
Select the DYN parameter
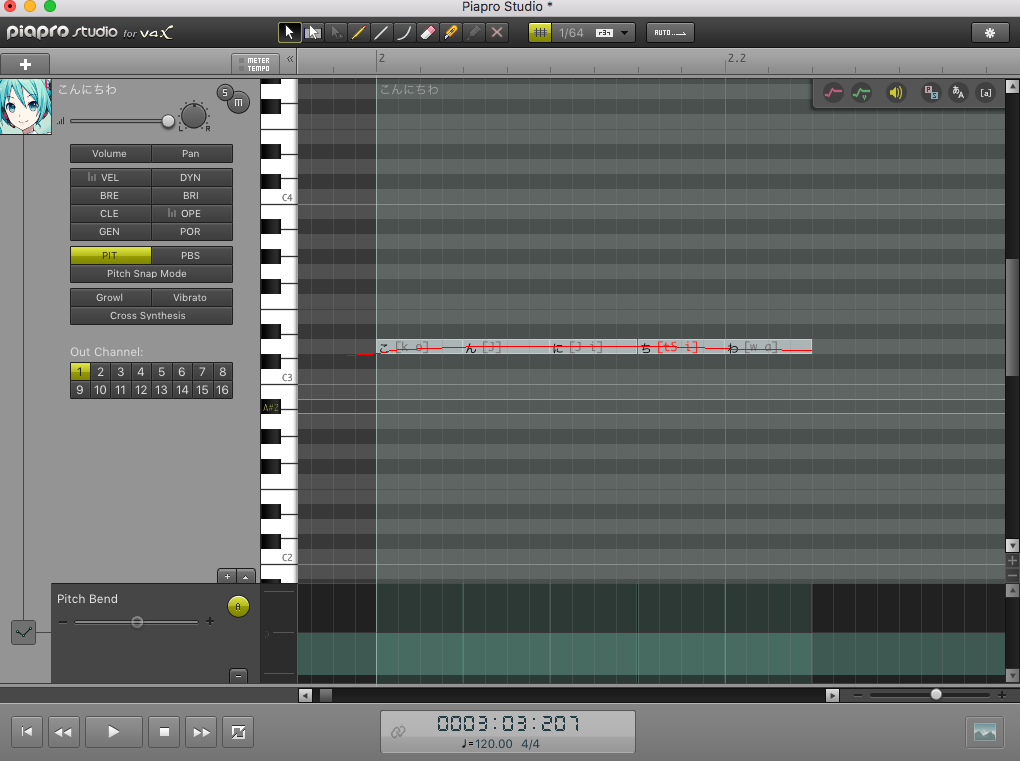point(191,178)
